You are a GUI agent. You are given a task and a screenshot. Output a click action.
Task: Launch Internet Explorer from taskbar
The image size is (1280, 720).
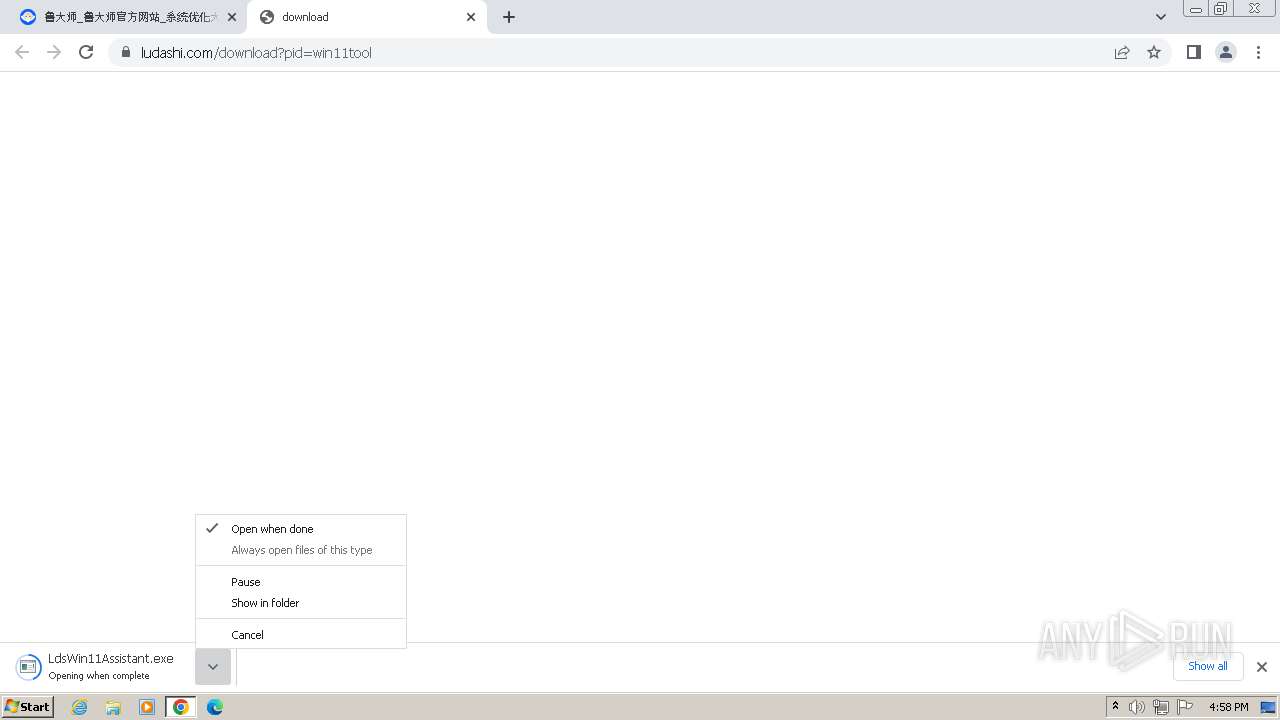pyautogui.click(x=80, y=707)
